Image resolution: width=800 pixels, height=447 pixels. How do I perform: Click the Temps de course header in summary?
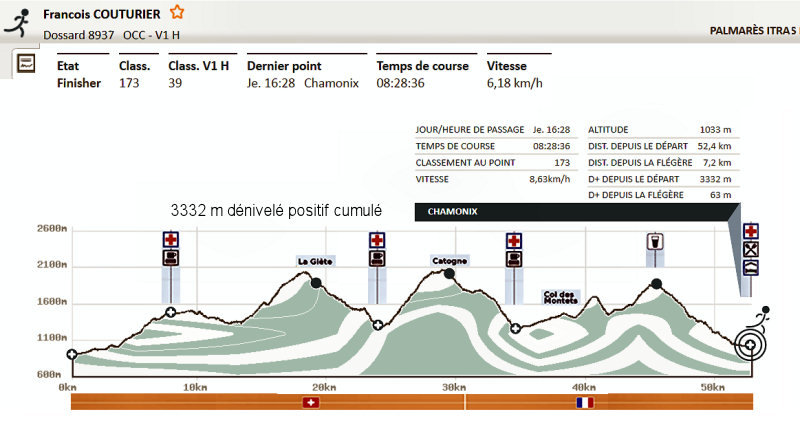(x=422, y=66)
